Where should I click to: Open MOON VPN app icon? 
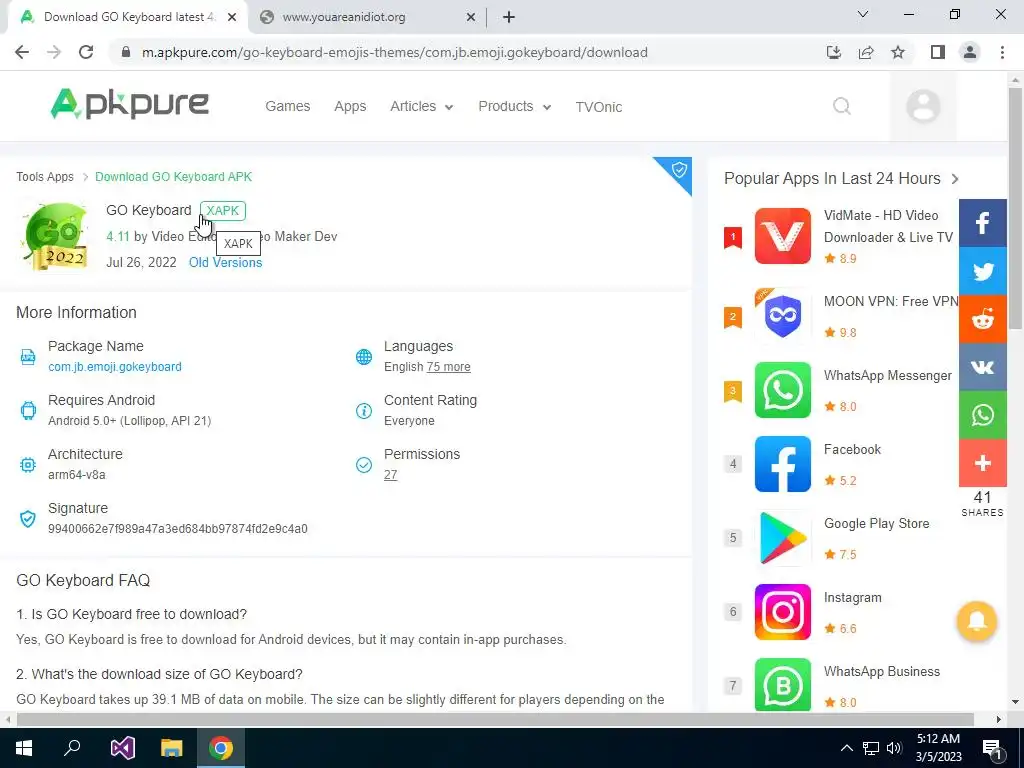point(782,316)
